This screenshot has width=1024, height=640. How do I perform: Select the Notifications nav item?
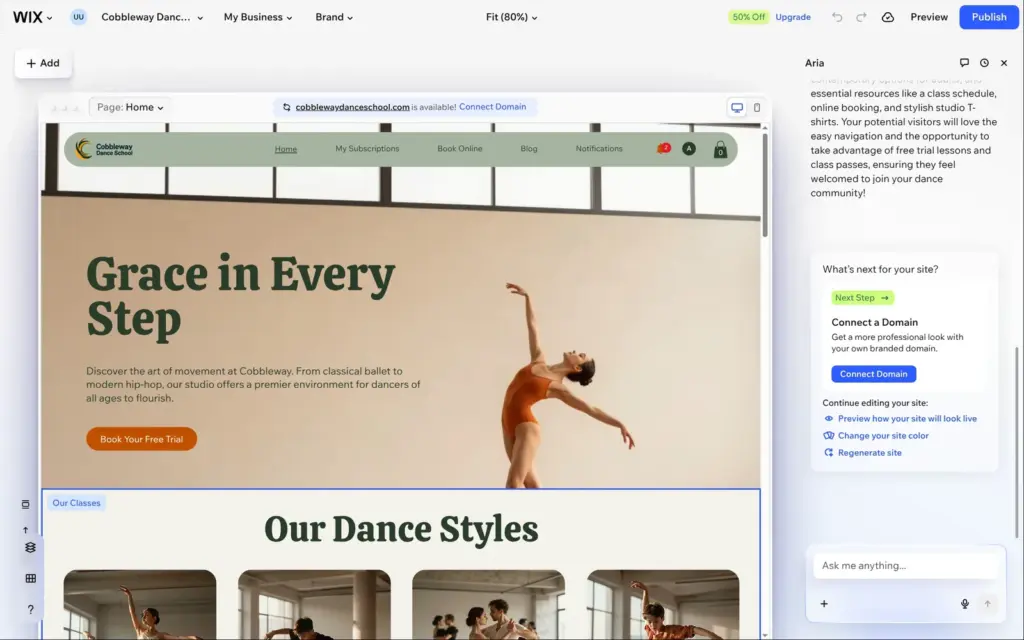[599, 149]
